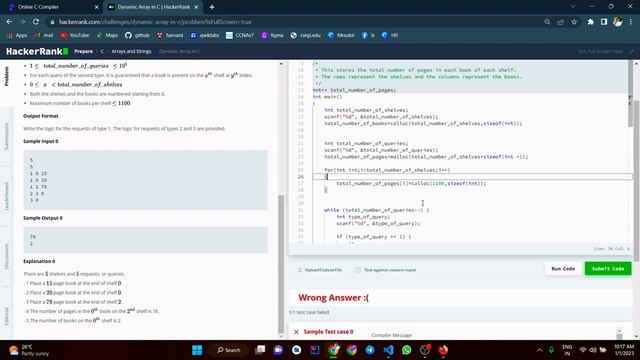Open a new browser tab
The image size is (640, 360).
coord(212,7)
